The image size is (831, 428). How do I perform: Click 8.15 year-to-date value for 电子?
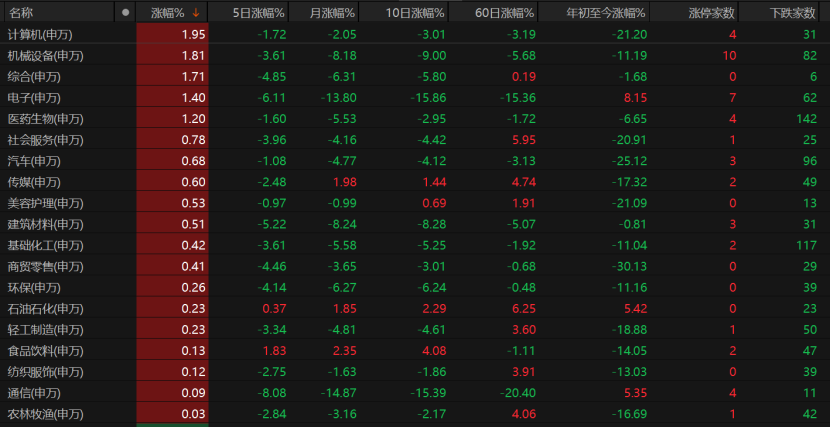[x=635, y=98]
